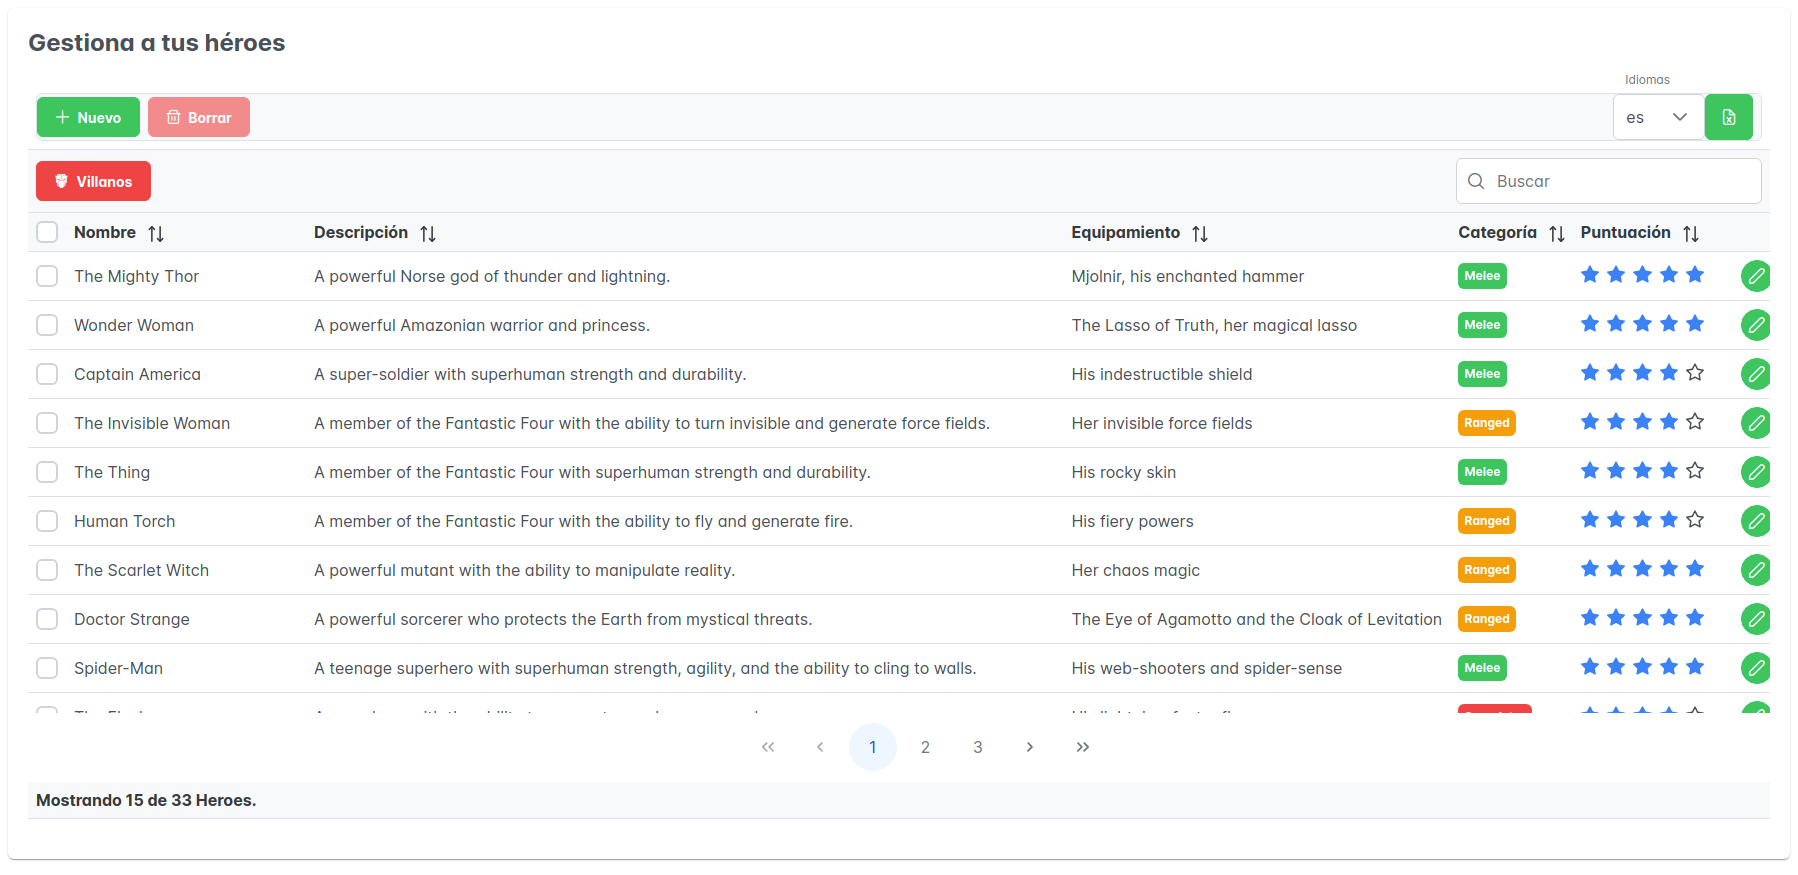Click the Spider-Man name cell
Screen dimensions: 1798x875
pos(118,668)
